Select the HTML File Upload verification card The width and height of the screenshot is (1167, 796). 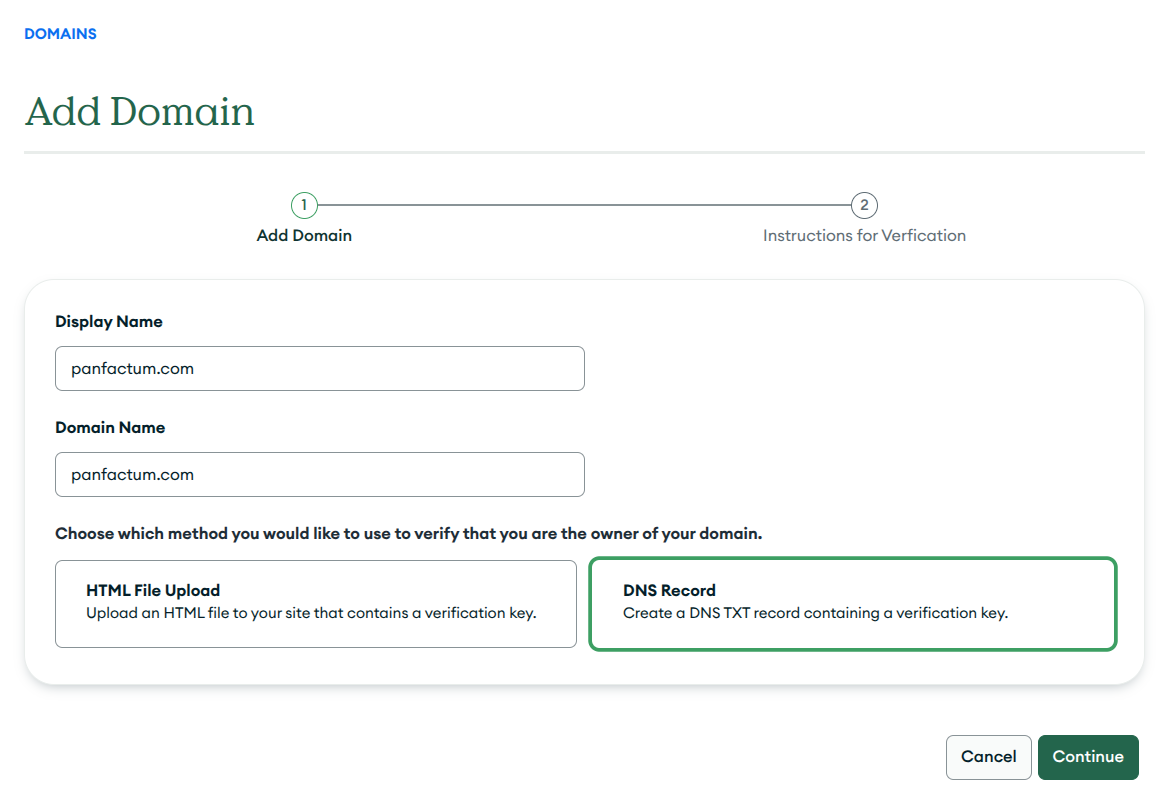coord(316,605)
